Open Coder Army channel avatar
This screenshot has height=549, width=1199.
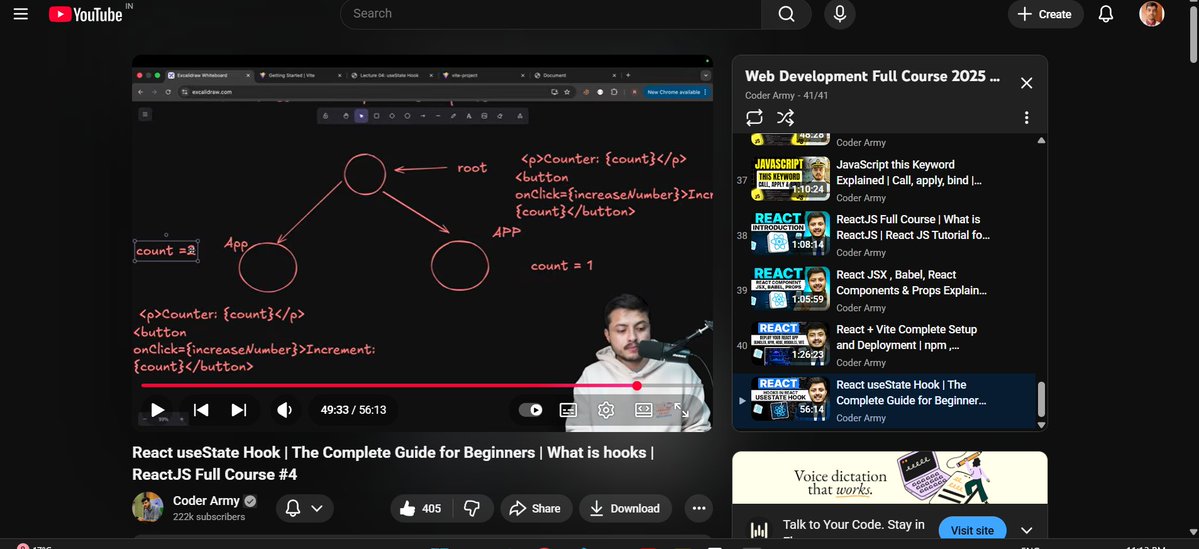coord(148,507)
